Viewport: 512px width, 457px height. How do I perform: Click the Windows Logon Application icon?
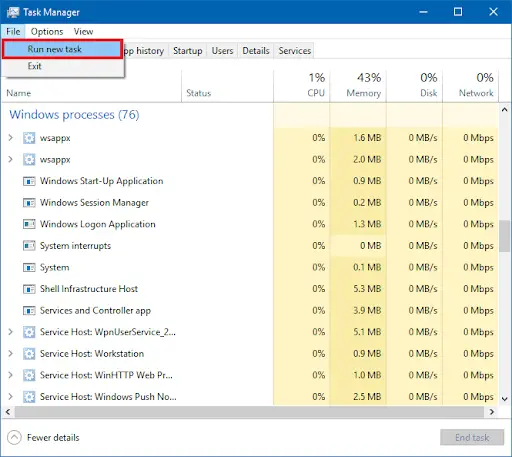click(x=29, y=224)
